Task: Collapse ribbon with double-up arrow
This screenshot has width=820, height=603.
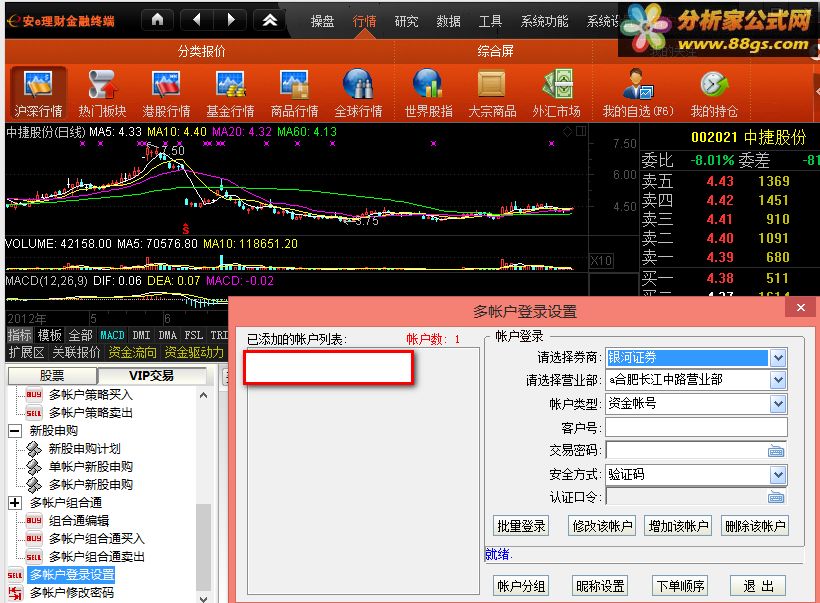Action: (x=270, y=20)
